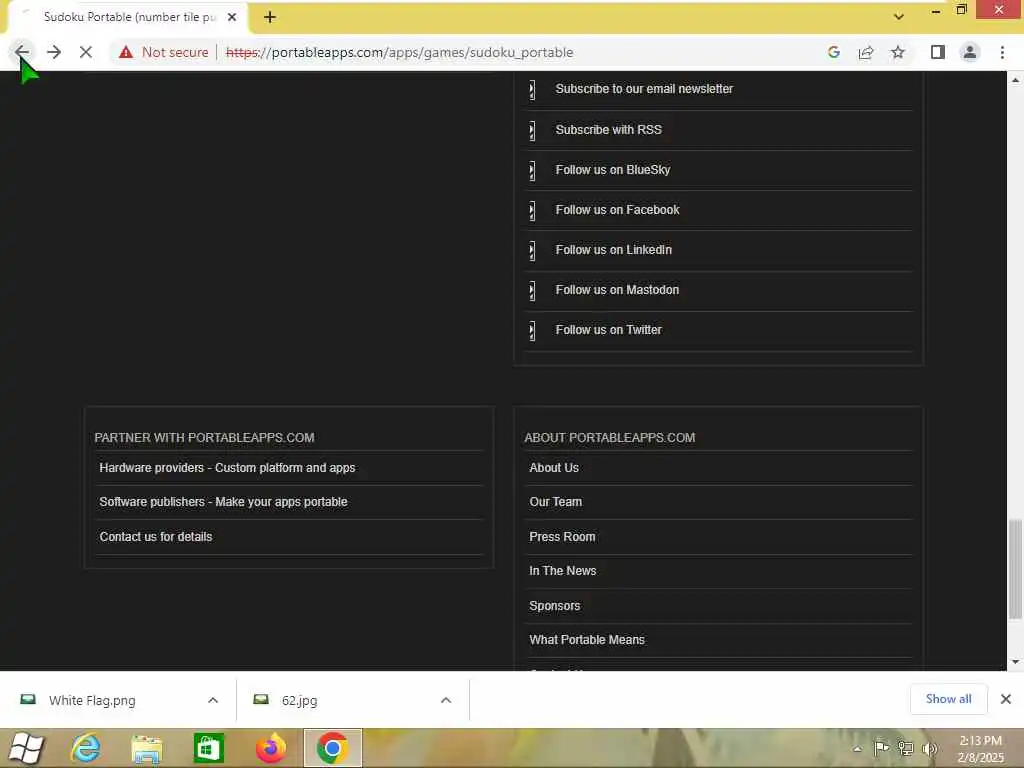Open Subscribe to our email newsletter
This screenshot has height=768, width=1024.
point(644,89)
